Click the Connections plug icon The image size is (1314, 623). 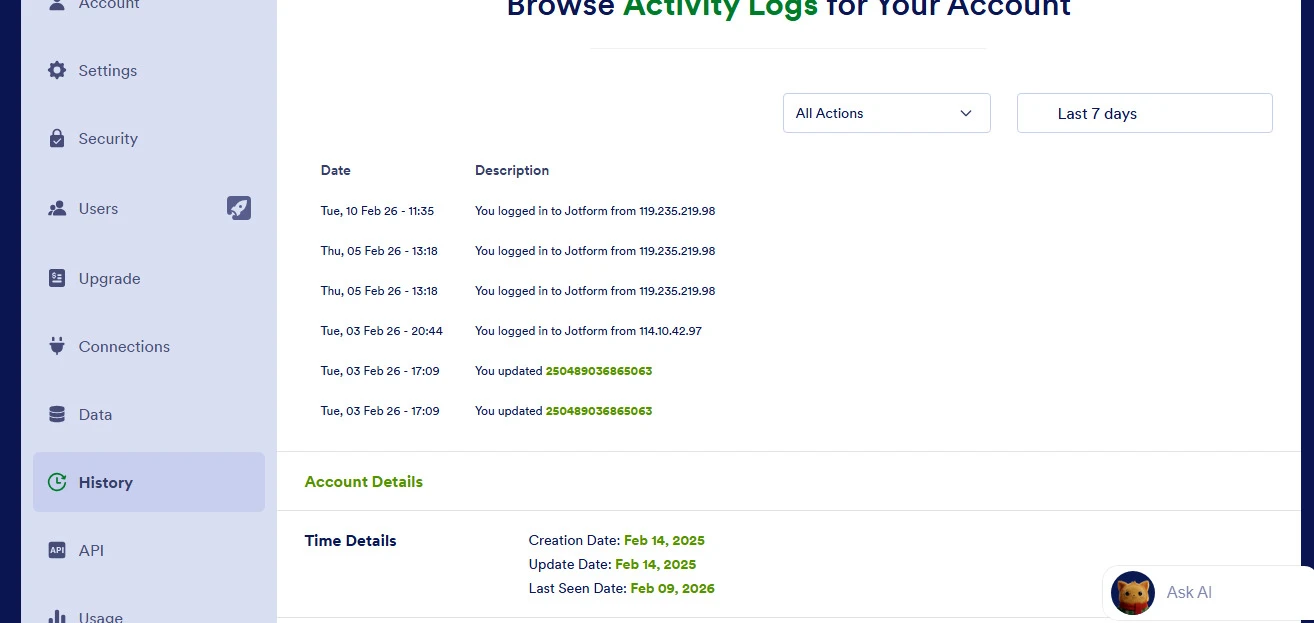click(x=57, y=346)
